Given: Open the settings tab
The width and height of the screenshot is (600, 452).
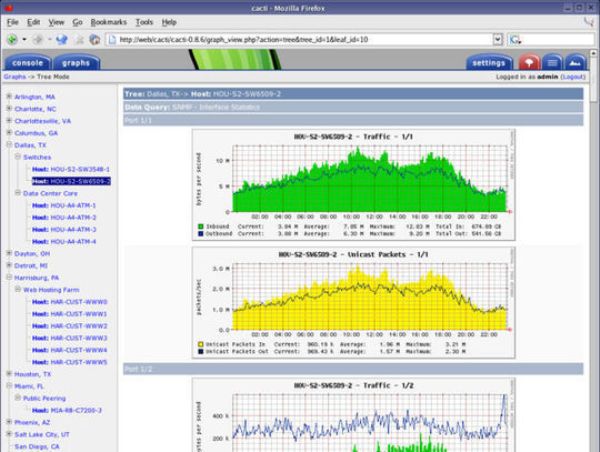Looking at the screenshot, I should pos(488,62).
